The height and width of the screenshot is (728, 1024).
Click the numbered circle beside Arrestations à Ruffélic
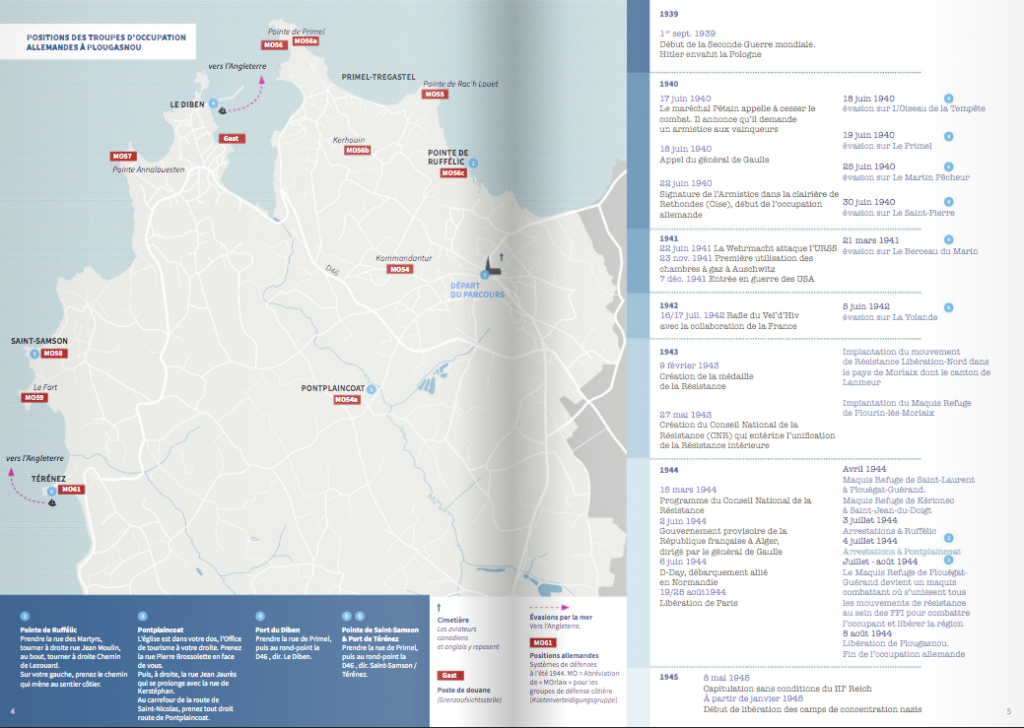point(948,538)
